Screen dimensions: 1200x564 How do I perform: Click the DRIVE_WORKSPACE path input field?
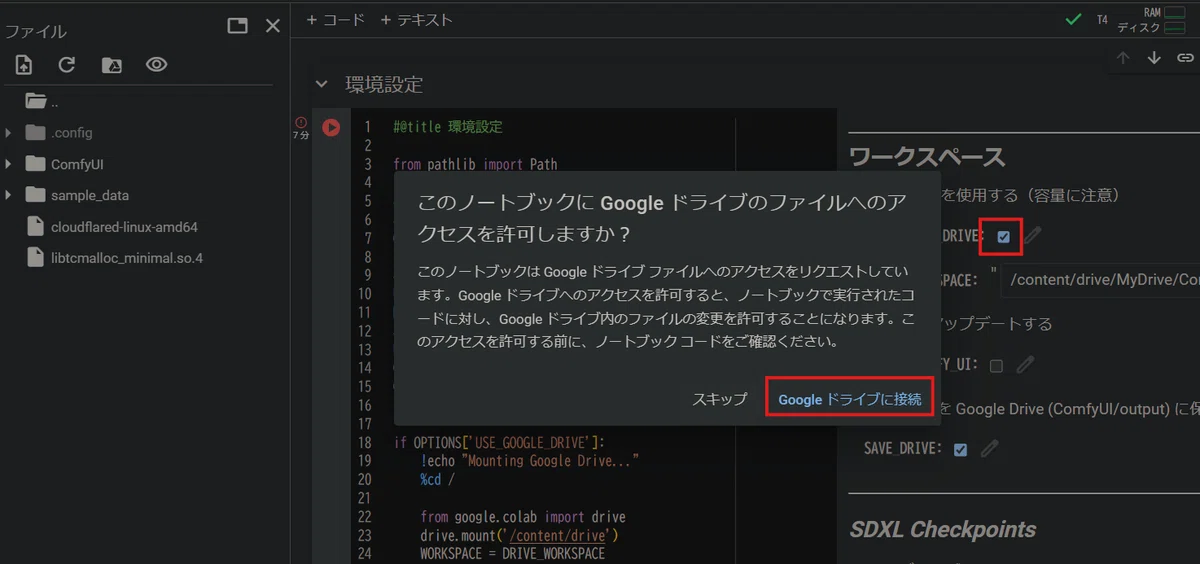[x=1101, y=280]
